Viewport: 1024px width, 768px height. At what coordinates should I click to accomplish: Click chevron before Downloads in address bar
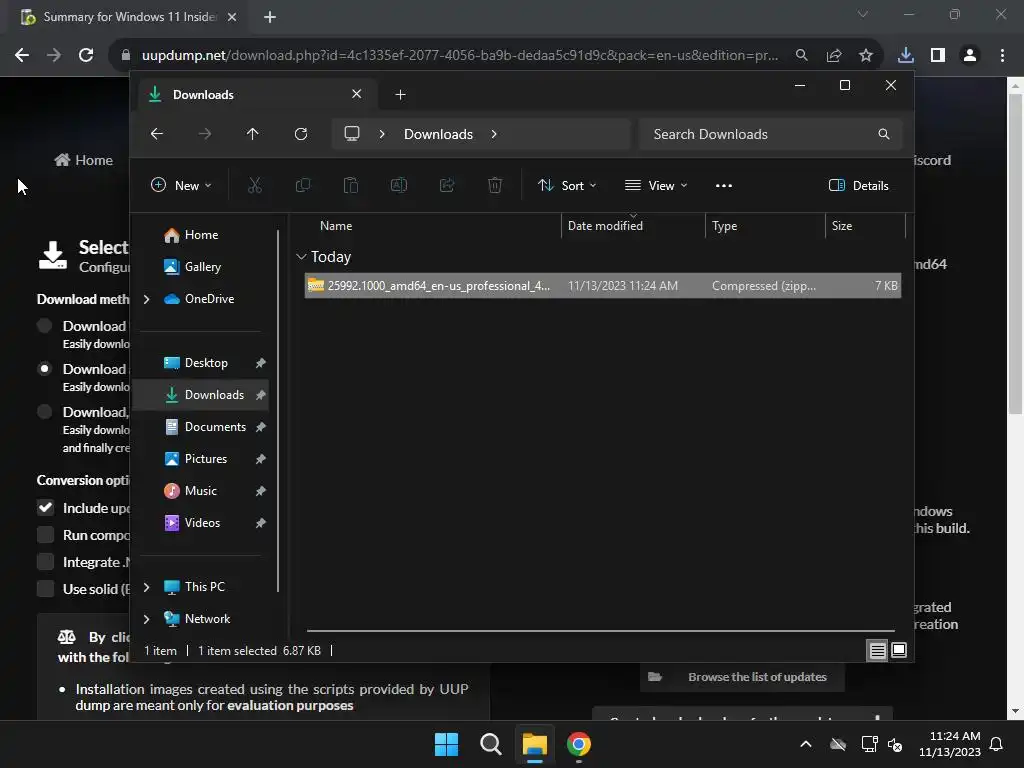click(x=382, y=134)
